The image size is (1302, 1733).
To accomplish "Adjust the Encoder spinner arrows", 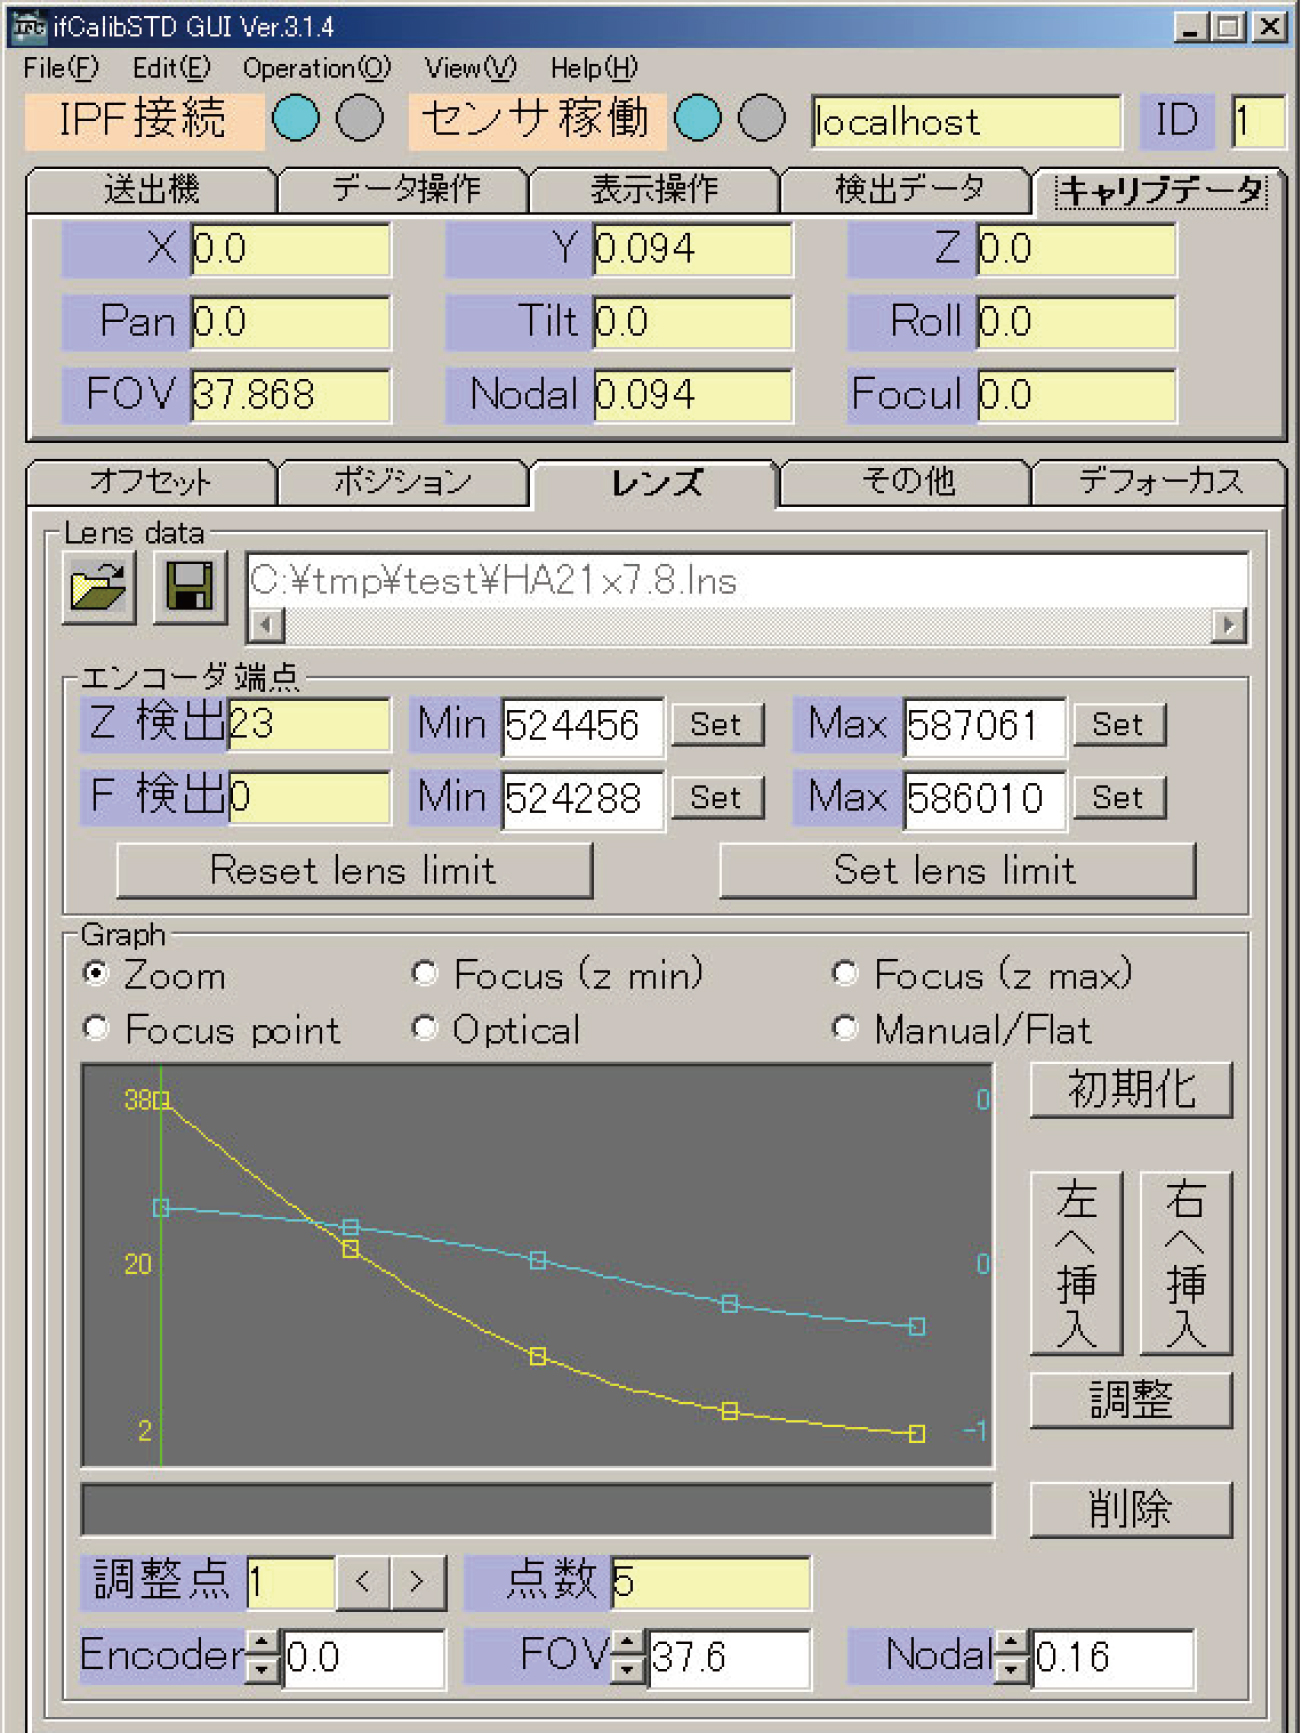I will click(263, 1656).
